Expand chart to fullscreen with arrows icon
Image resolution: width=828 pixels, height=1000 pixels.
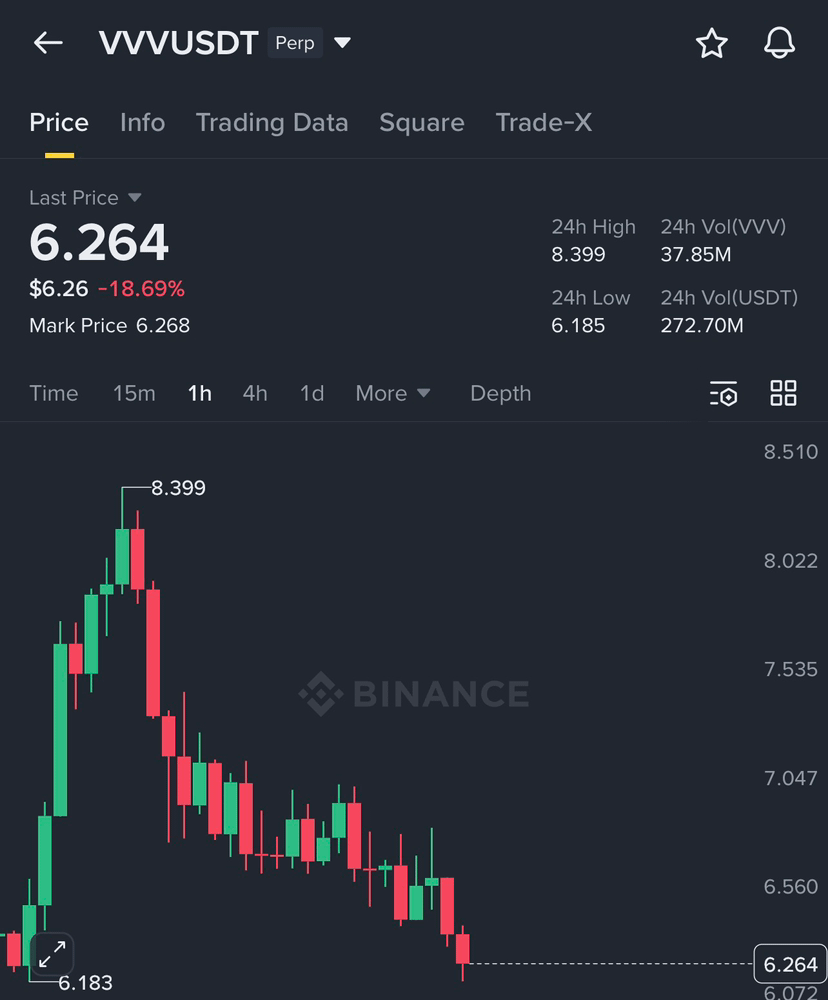[52, 954]
